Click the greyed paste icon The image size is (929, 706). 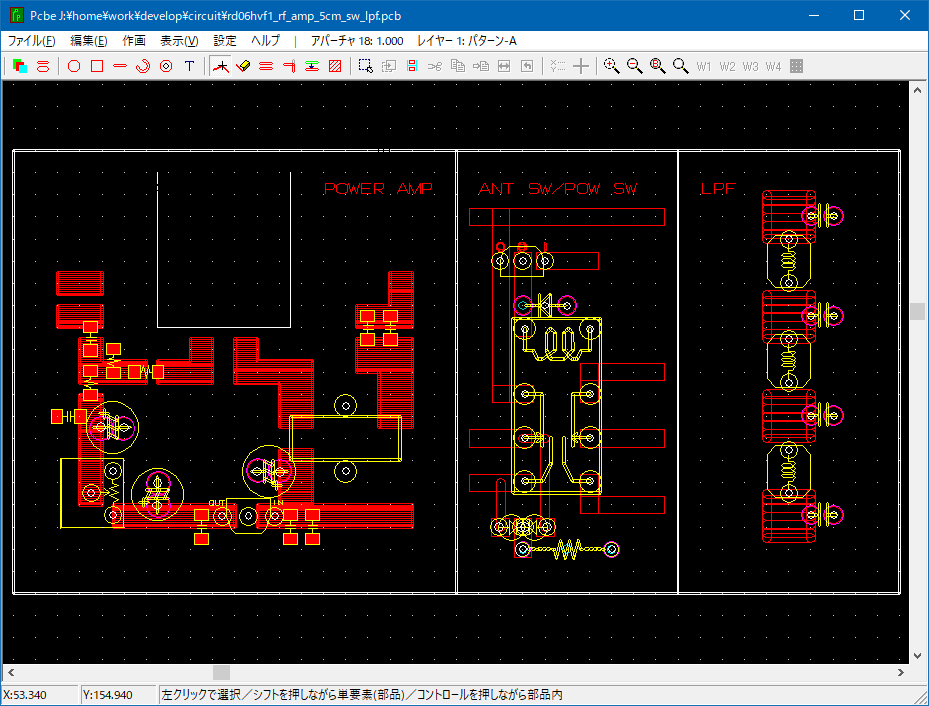tap(481, 66)
